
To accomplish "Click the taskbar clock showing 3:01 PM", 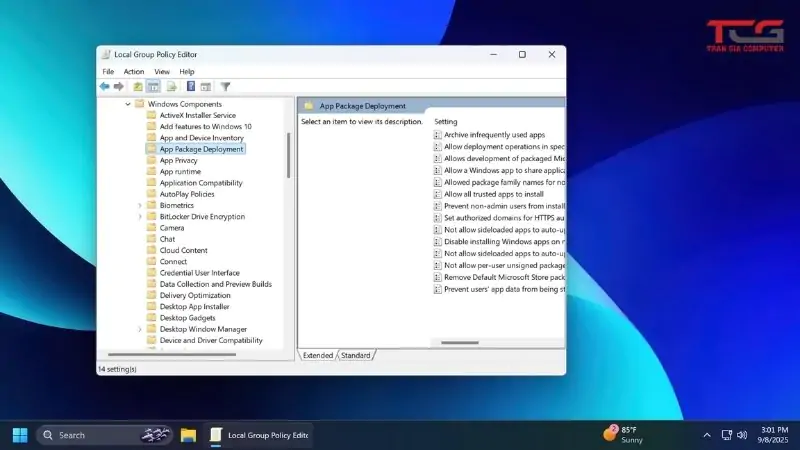I will [x=774, y=435].
